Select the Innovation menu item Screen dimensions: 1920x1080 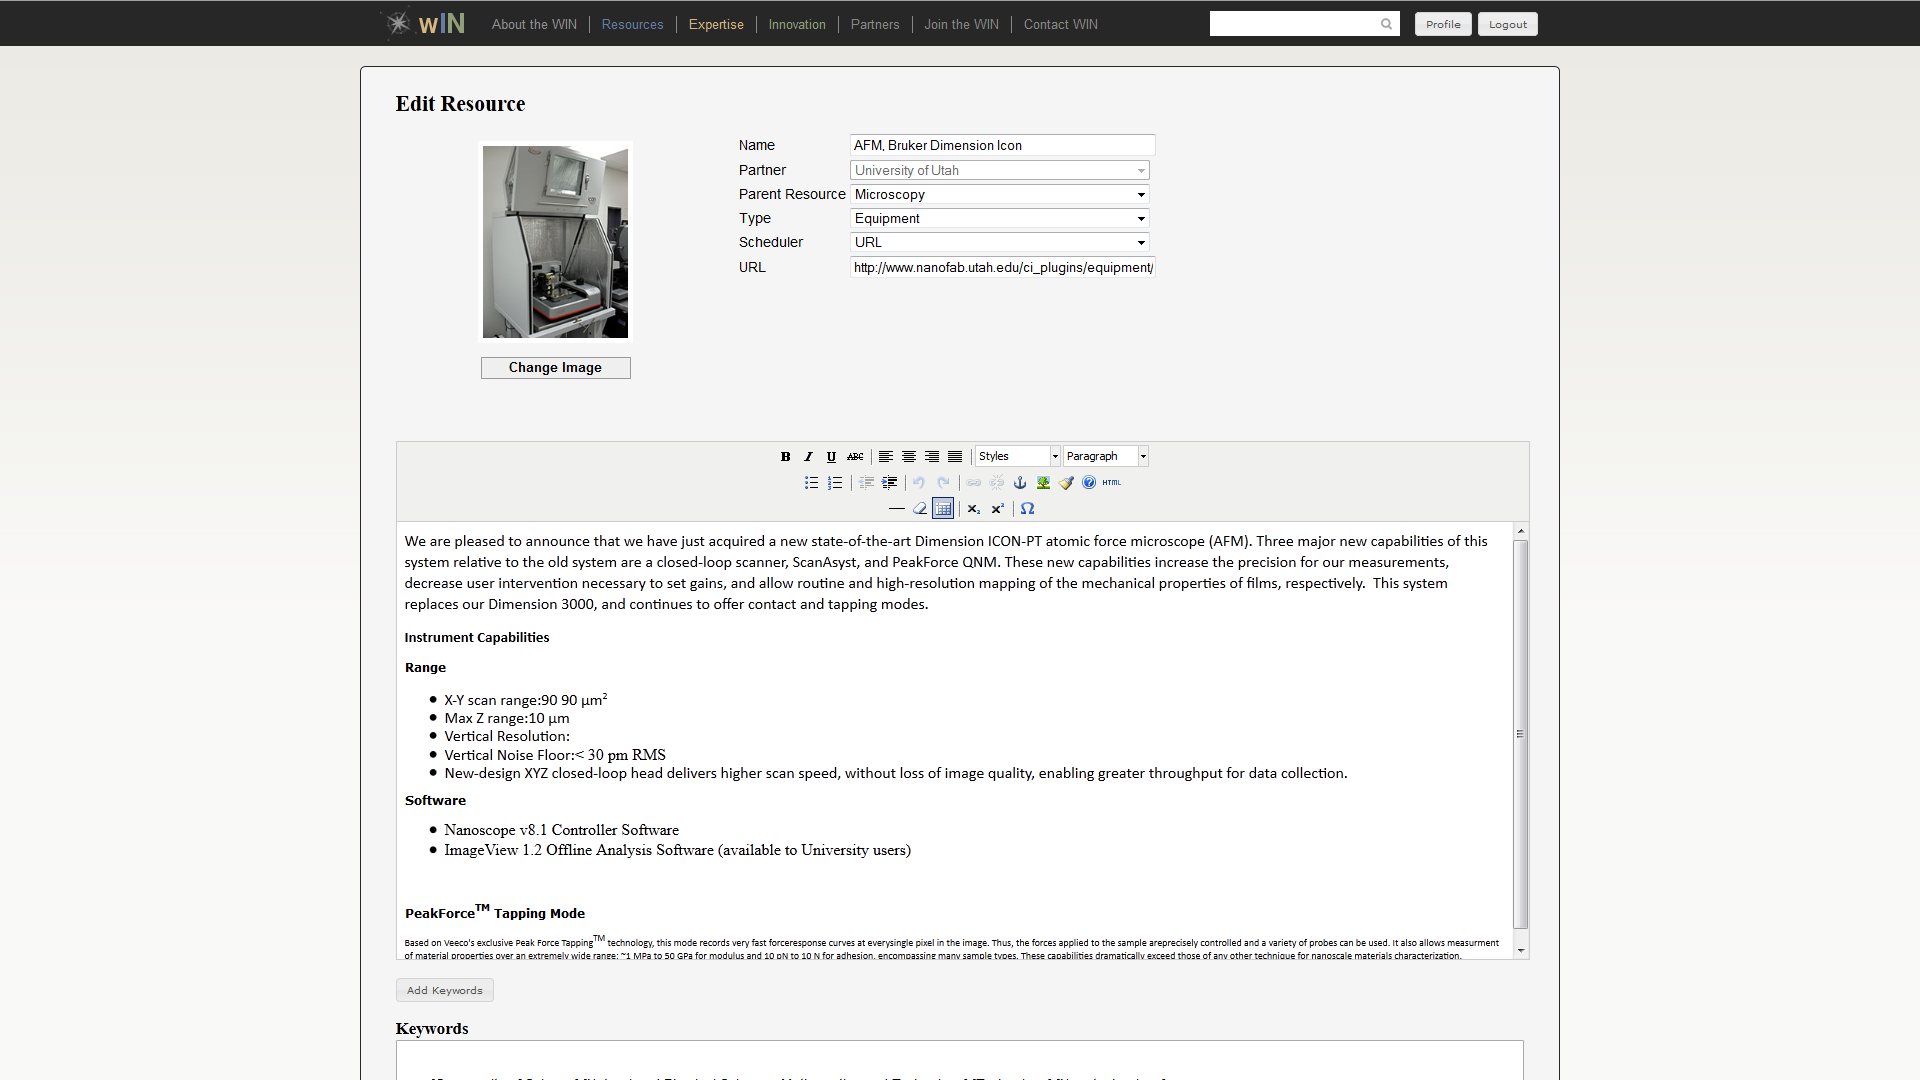797,24
